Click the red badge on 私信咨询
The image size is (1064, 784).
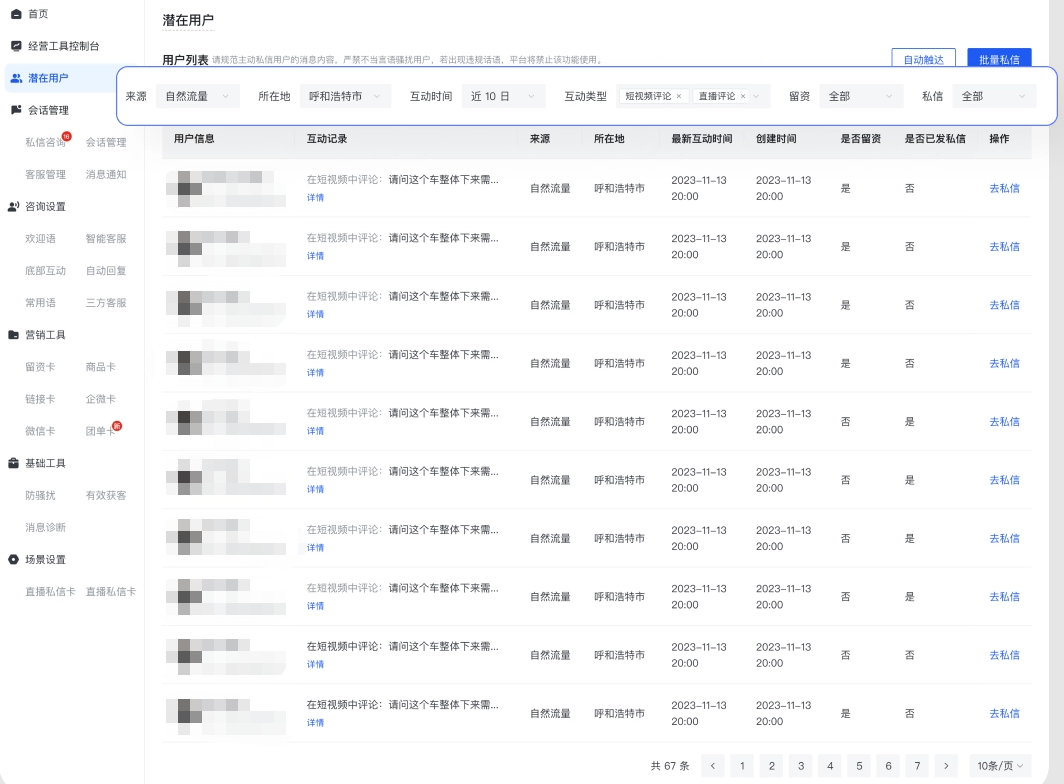click(66, 136)
